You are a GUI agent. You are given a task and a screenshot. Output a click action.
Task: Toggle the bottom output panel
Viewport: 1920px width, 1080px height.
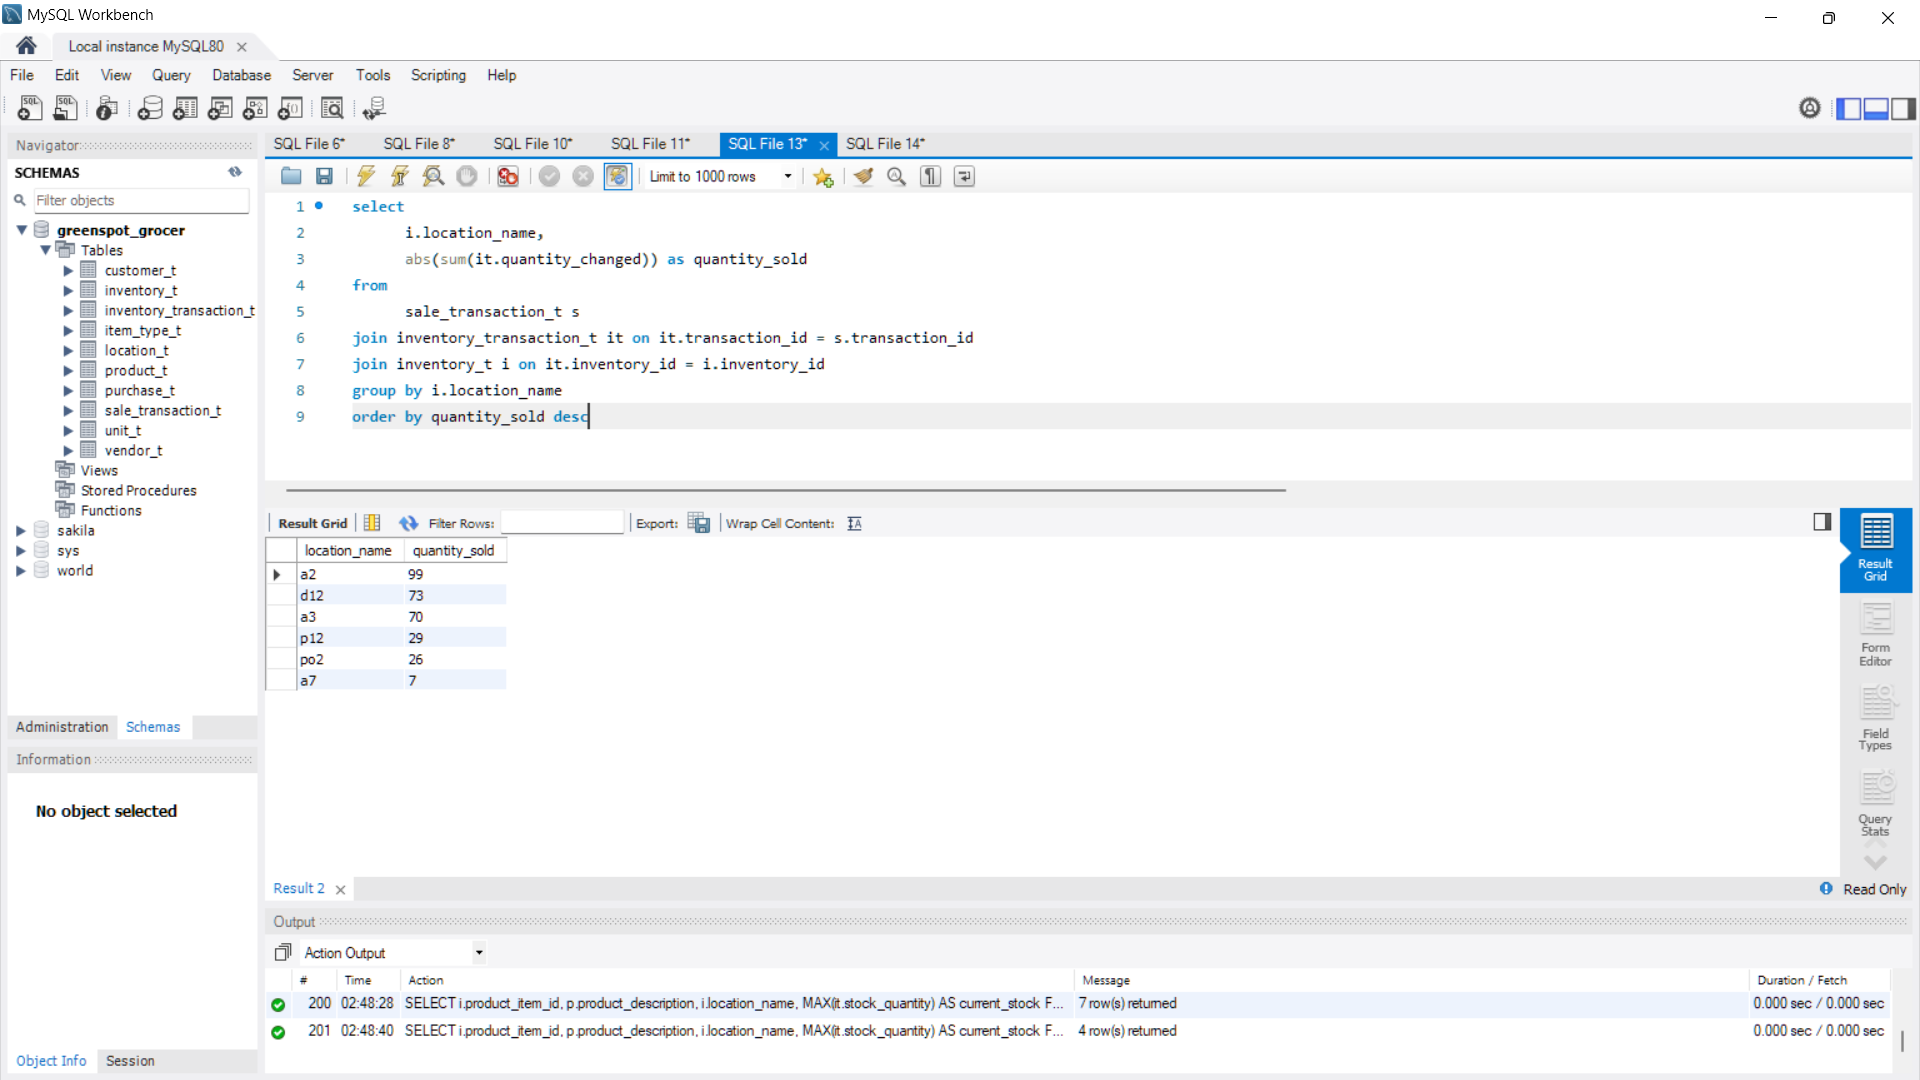[1877, 108]
